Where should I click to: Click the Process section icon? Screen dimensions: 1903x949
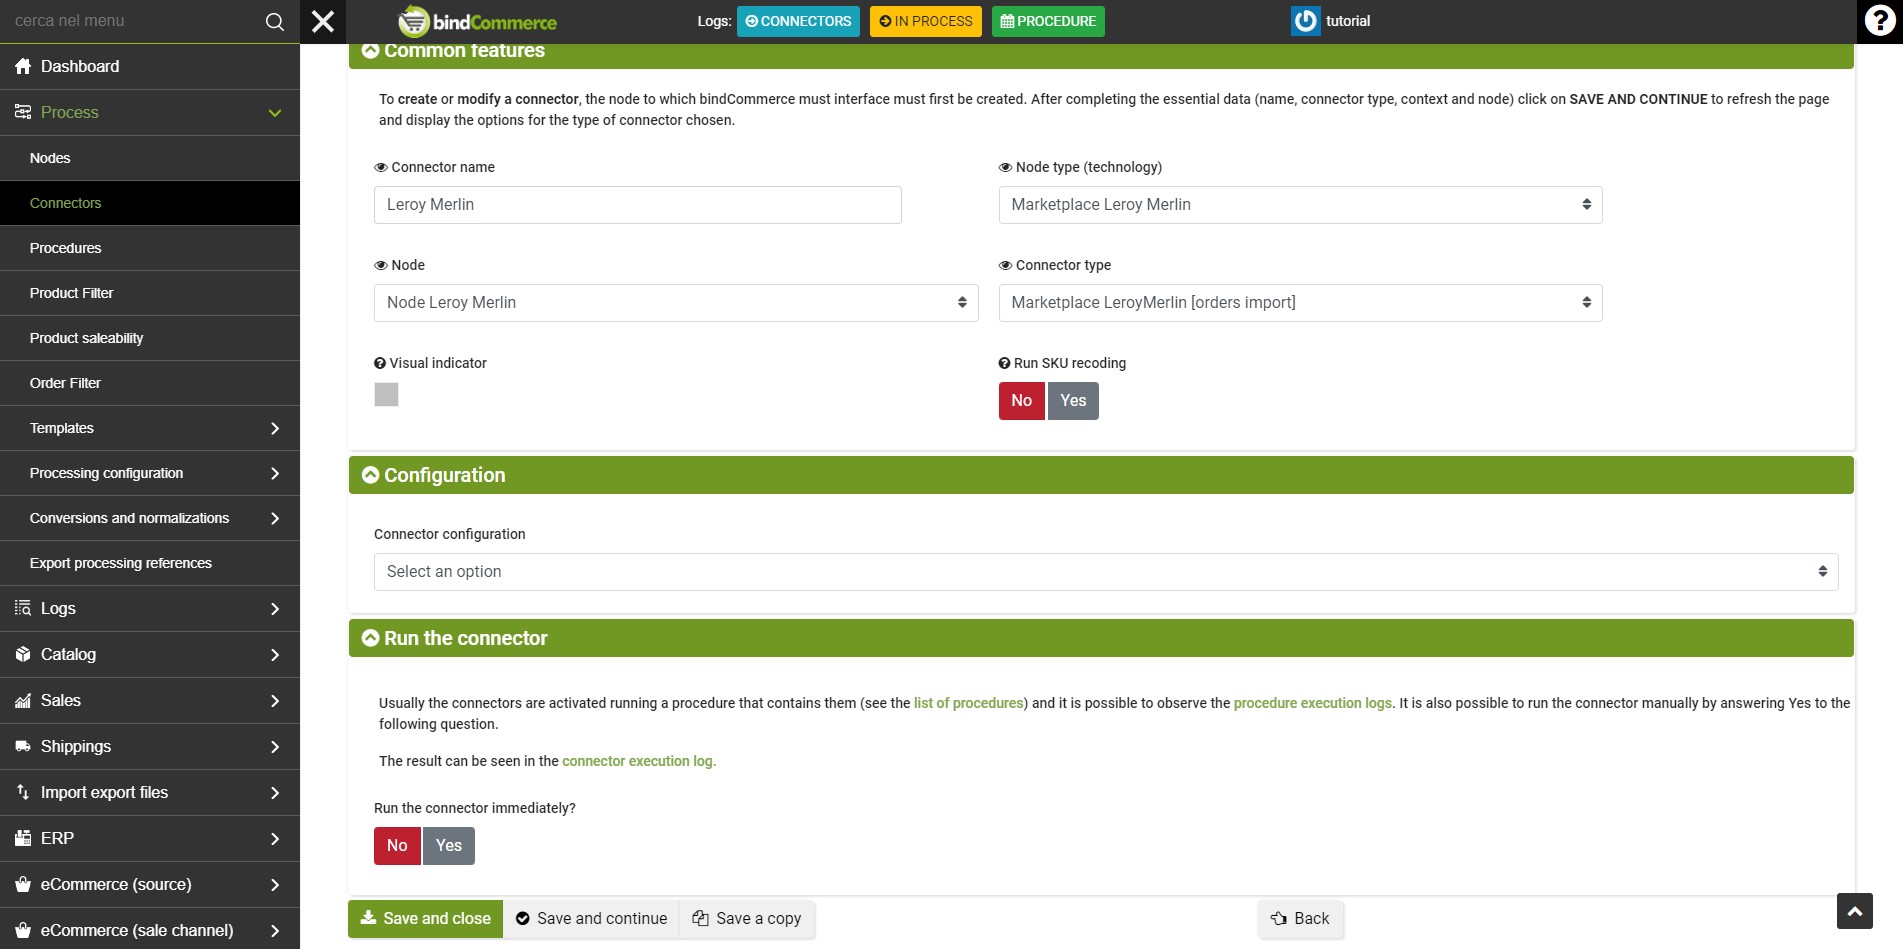pos(23,112)
